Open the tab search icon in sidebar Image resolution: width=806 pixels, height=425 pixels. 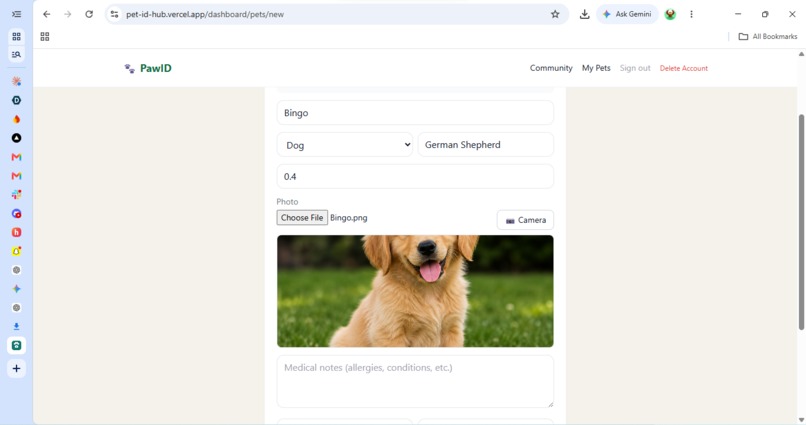pos(16,54)
